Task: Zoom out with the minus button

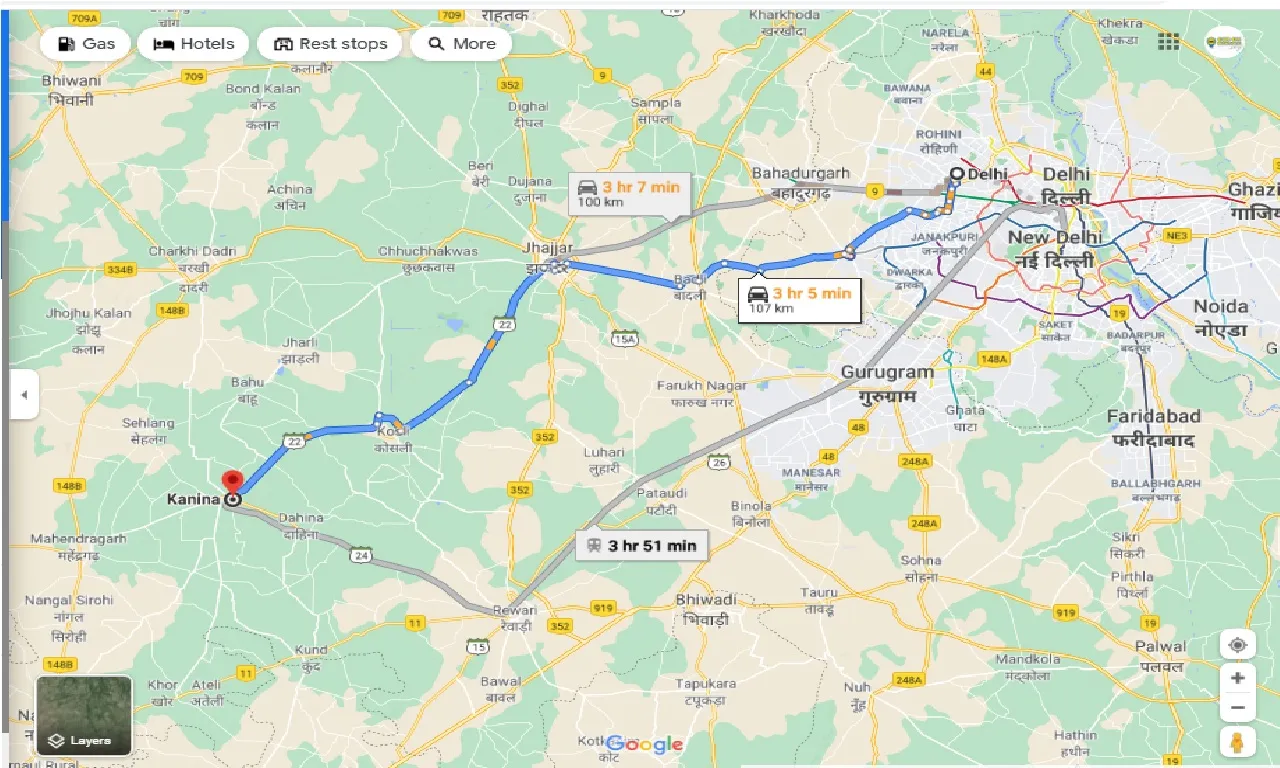Action: pos(1238,708)
